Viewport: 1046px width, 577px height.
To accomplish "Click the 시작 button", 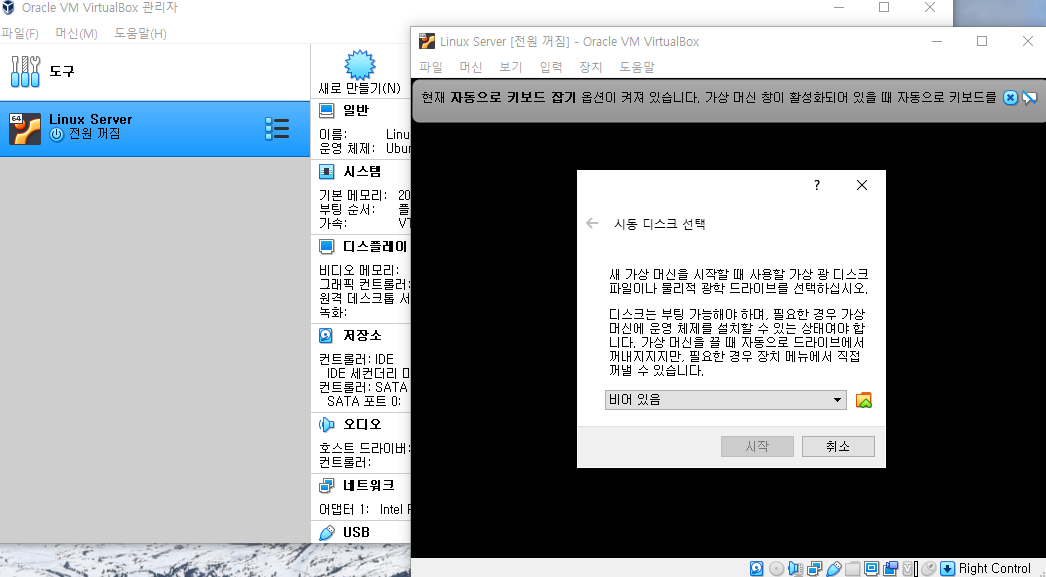I will (x=757, y=446).
